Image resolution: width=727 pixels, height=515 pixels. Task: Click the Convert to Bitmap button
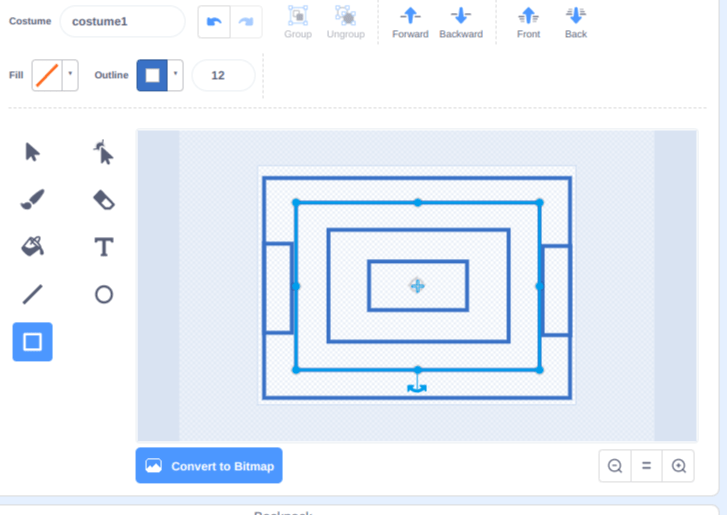209,466
